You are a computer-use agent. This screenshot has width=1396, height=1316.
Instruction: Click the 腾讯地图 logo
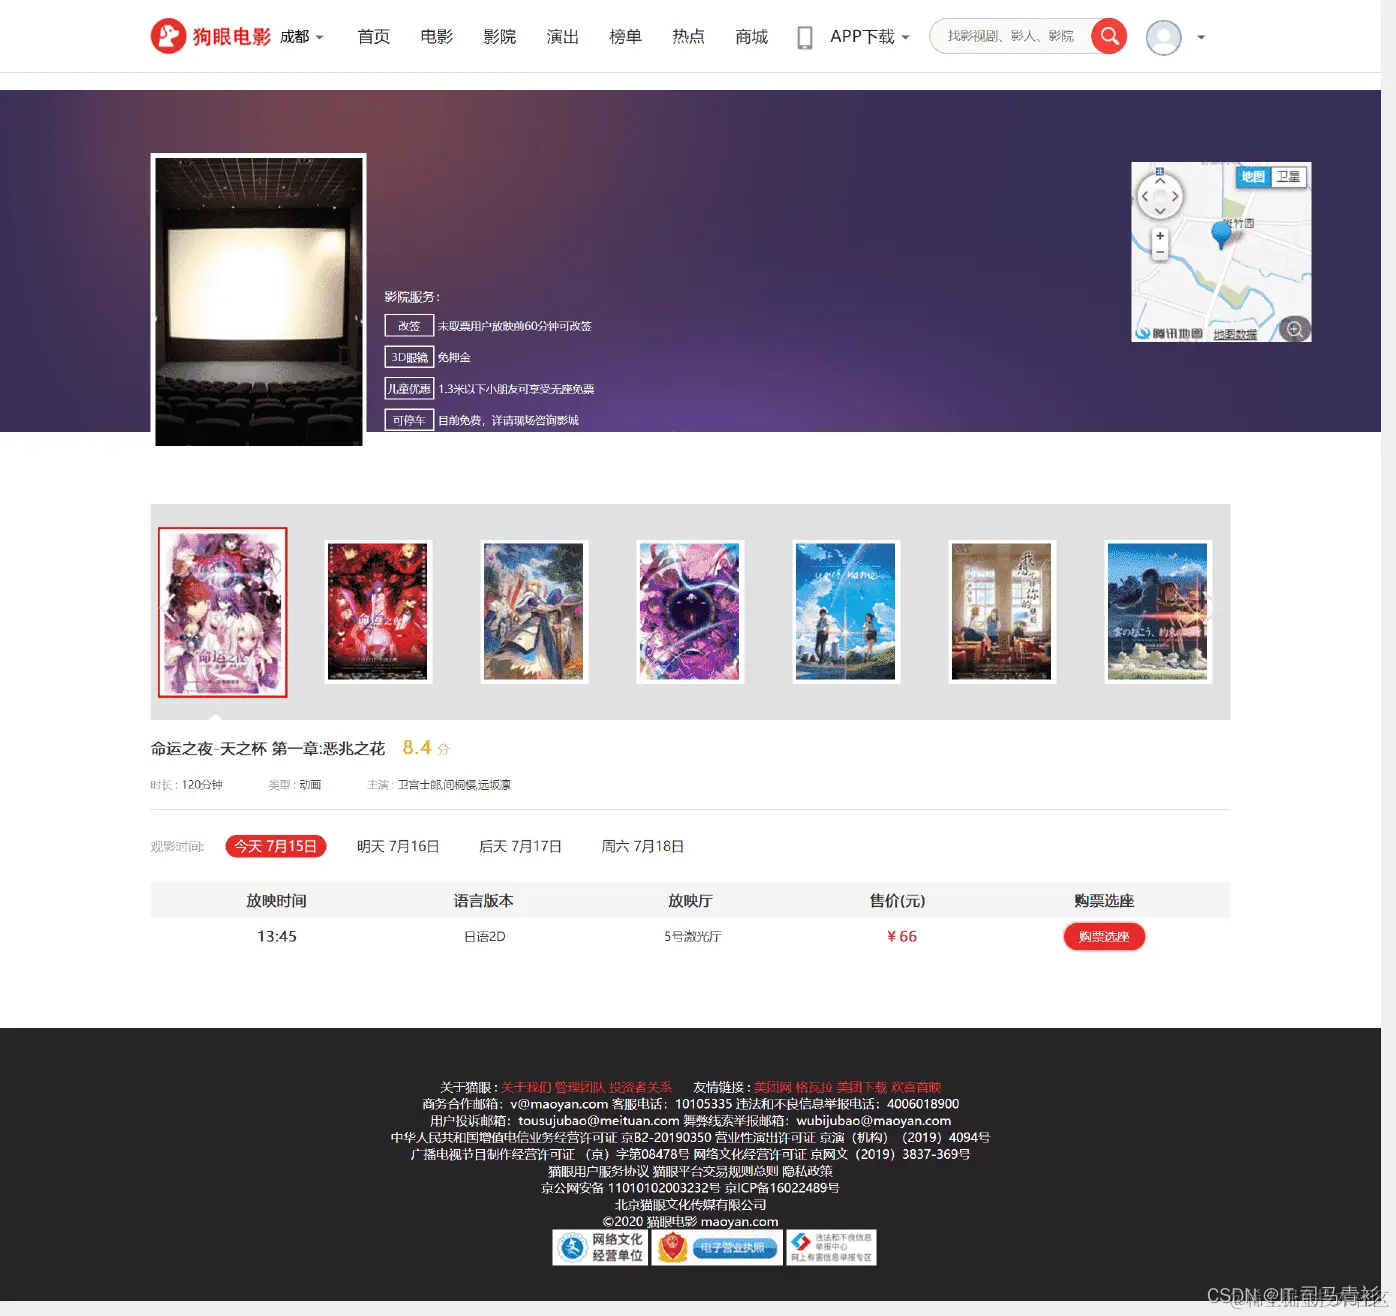coord(1169,333)
